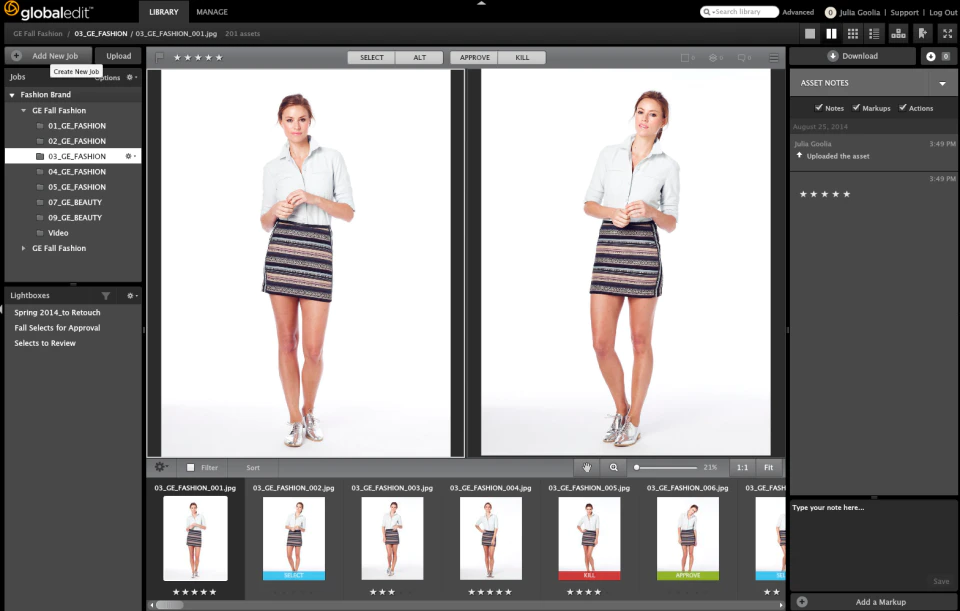960x611 pixels.
Task: Click the APPROVE button
Action: (x=474, y=58)
